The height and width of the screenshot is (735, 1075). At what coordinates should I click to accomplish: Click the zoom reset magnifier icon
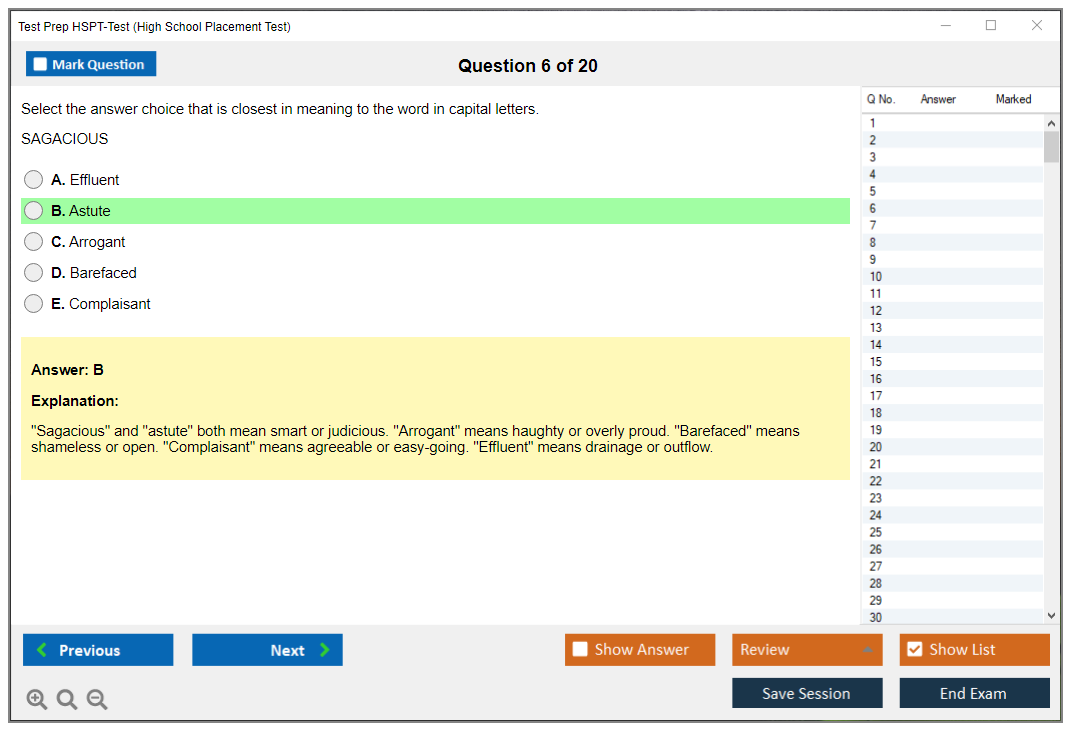(x=67, y=700)
